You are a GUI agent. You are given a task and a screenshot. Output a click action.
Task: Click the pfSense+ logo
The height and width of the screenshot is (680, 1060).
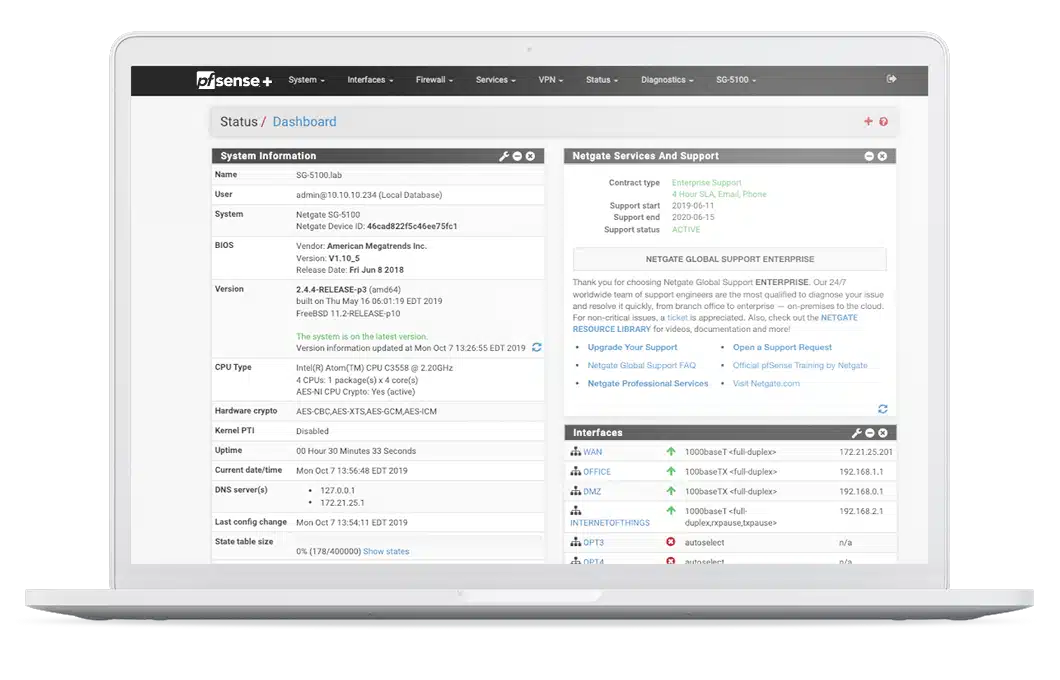pyautogui.click(x=234, y=80)
